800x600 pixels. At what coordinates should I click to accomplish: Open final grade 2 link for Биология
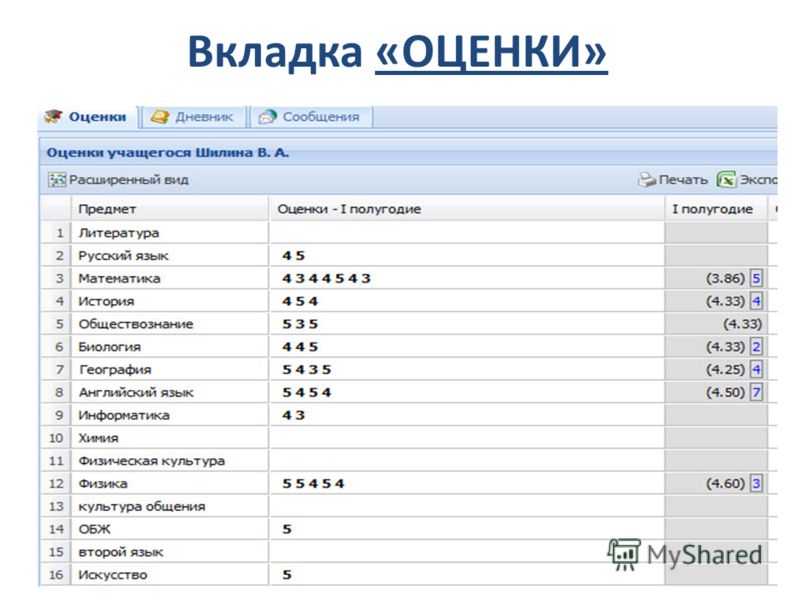click(756, 347)
